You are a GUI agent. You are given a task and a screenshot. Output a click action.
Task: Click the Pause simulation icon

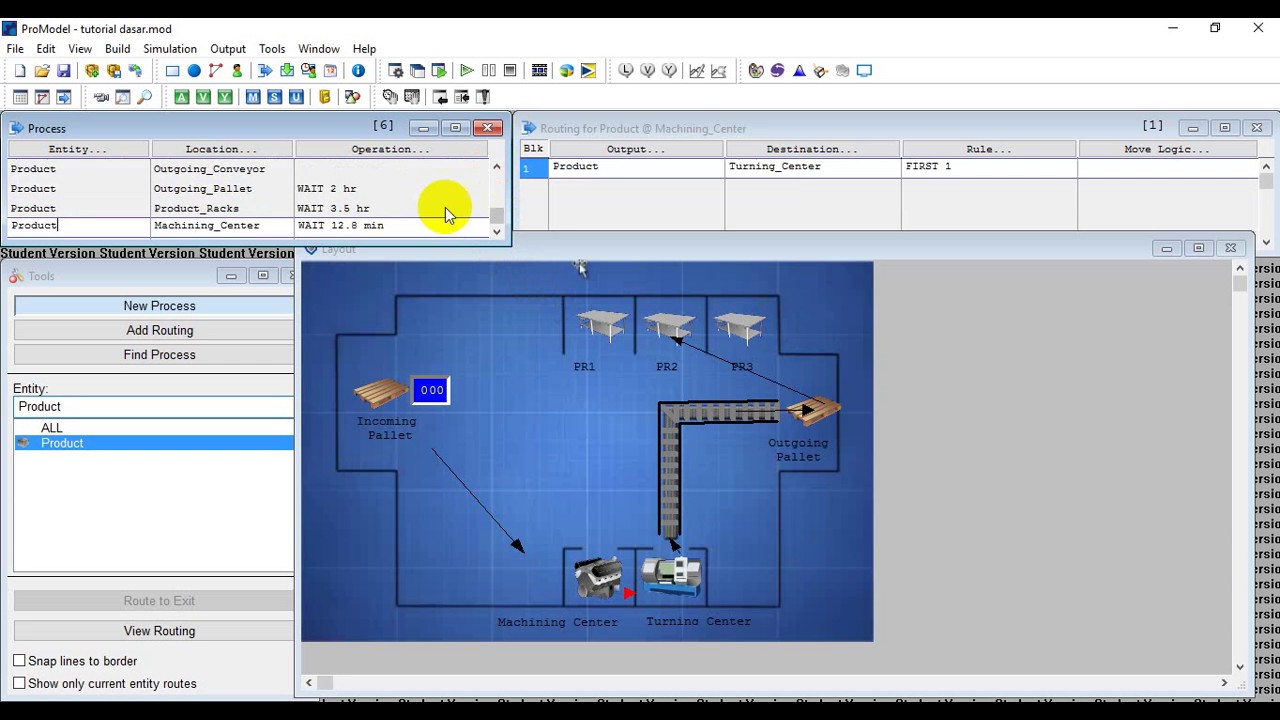[489, 71]
